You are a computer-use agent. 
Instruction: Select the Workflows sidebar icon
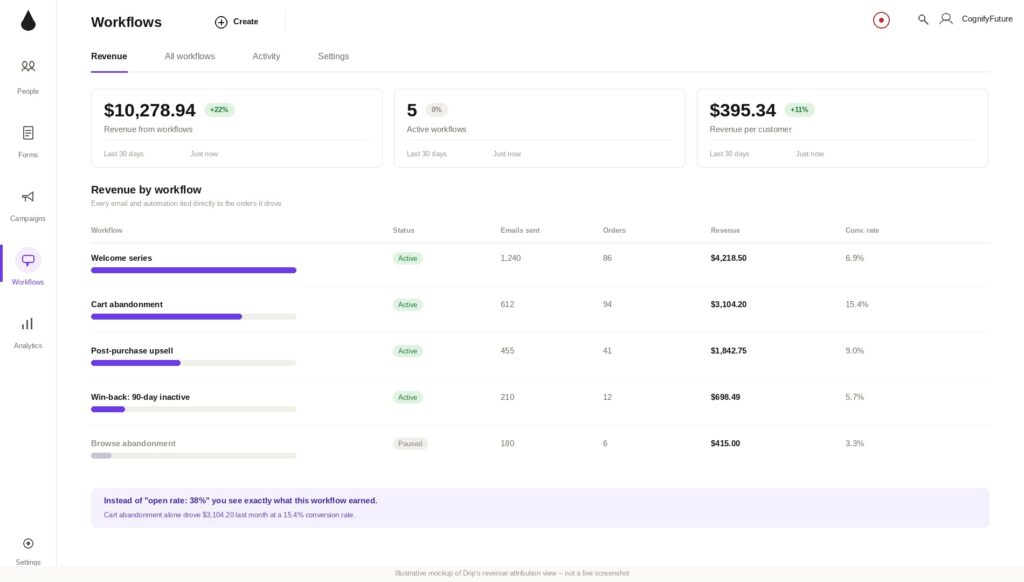[28, 260]
